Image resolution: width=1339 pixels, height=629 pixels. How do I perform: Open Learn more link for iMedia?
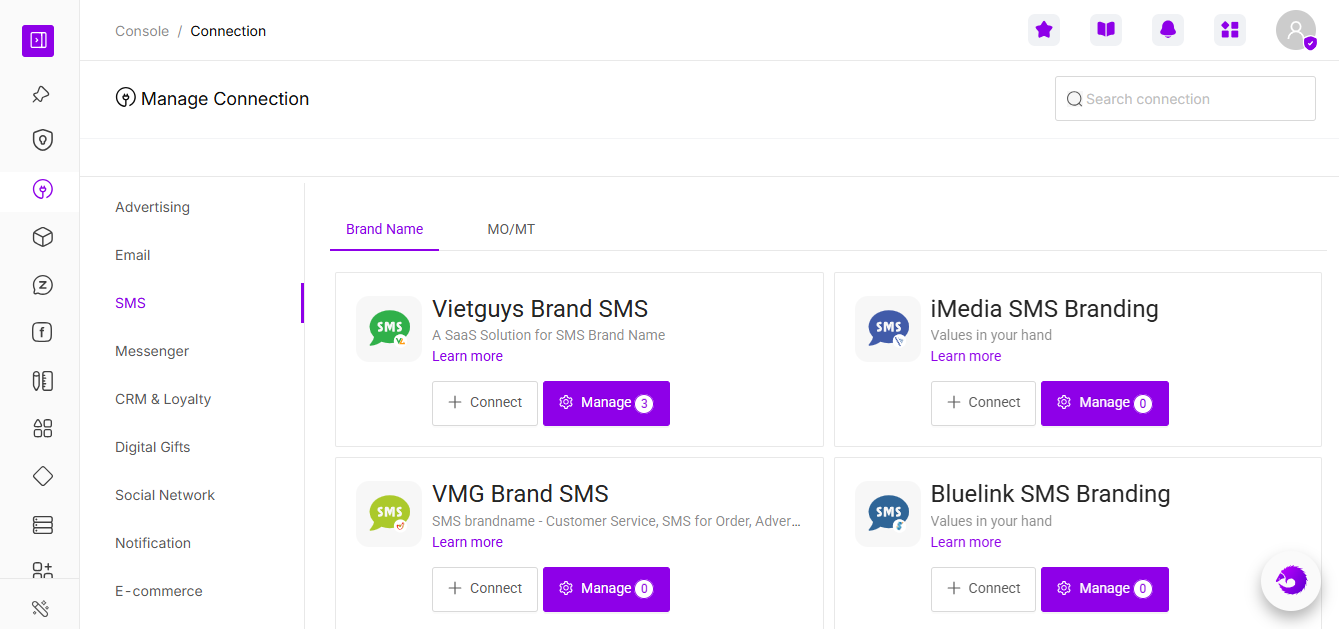coord(966,356)
